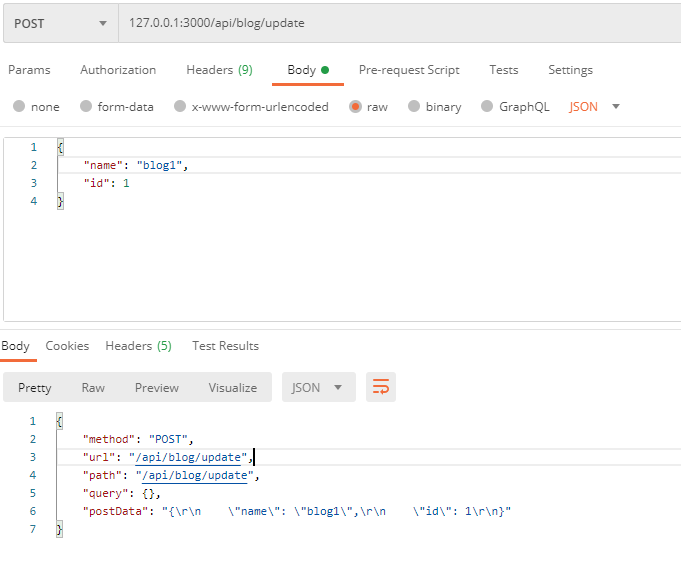The width and height of the screenshot is (681, 571).
Task: Switch to the Tests tab
Action: click(504, 70)
